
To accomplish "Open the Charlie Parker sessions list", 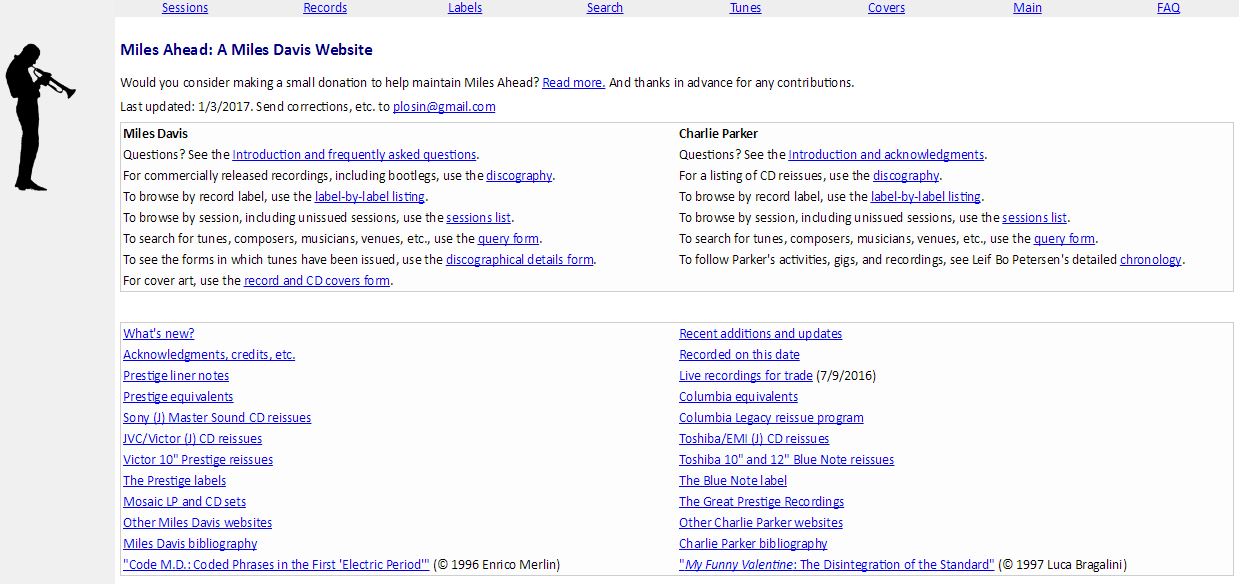I will (1035, 218).
